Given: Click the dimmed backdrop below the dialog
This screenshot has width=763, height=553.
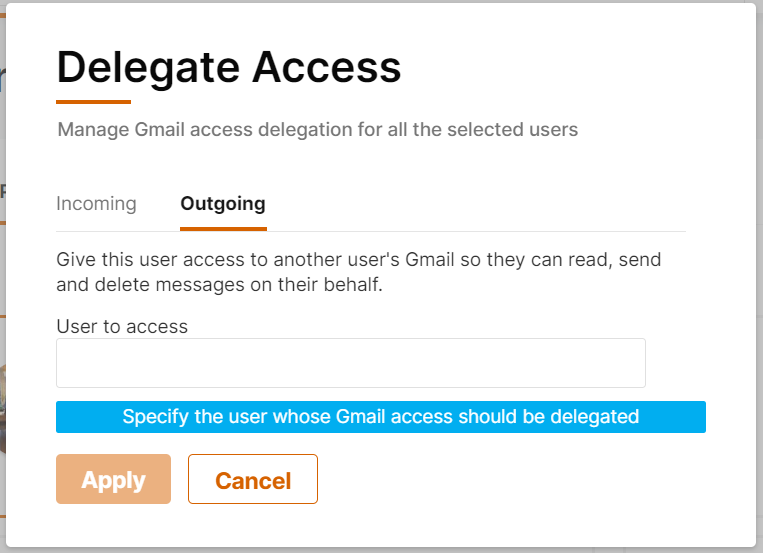Looking at the screenshot, I should tap(380, 550).
